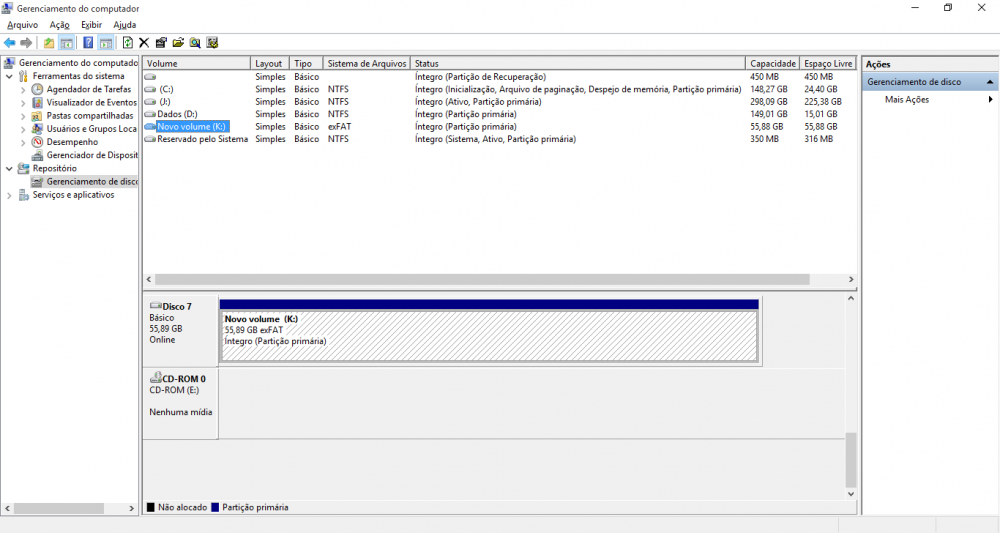Click the checklist settings toolbar icon

[212, 43]
